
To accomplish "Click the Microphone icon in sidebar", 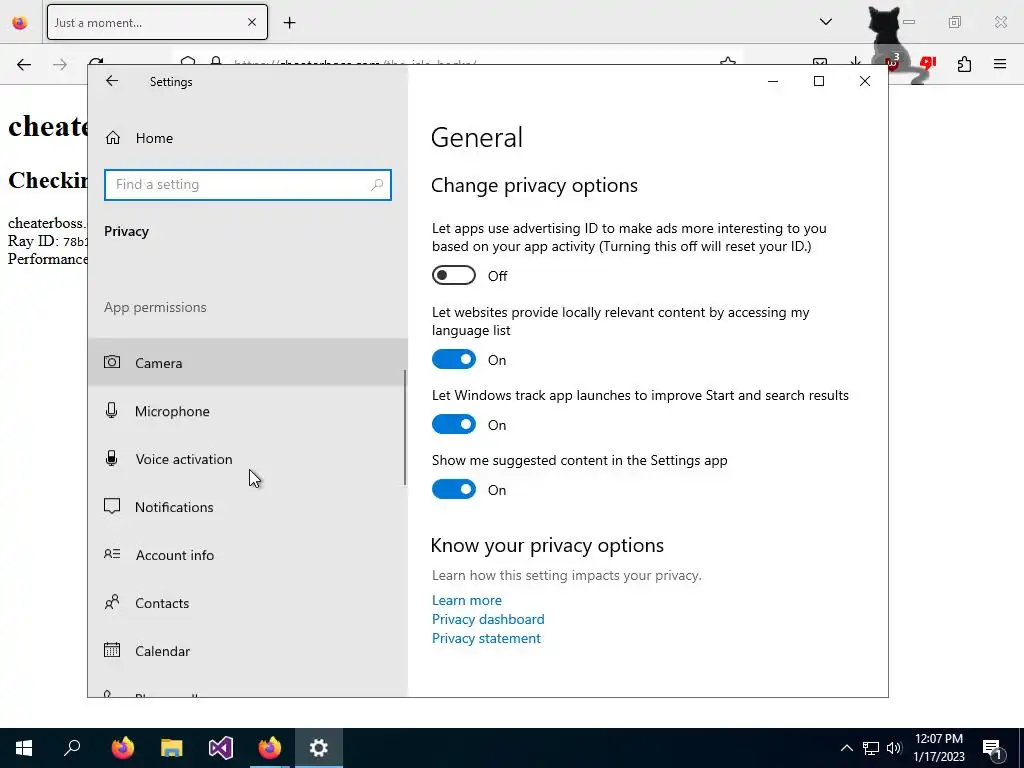I will click(x=112, y=410).
